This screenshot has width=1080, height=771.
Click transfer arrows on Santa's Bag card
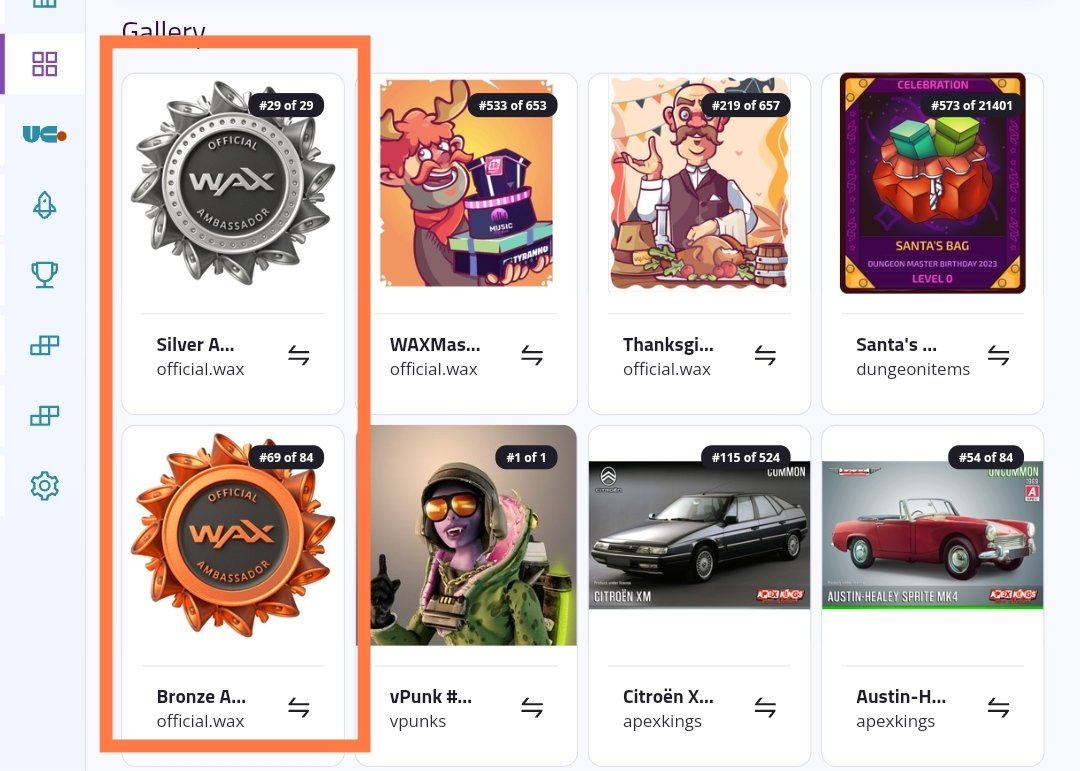pyautogui.click(x=998, y=356)
